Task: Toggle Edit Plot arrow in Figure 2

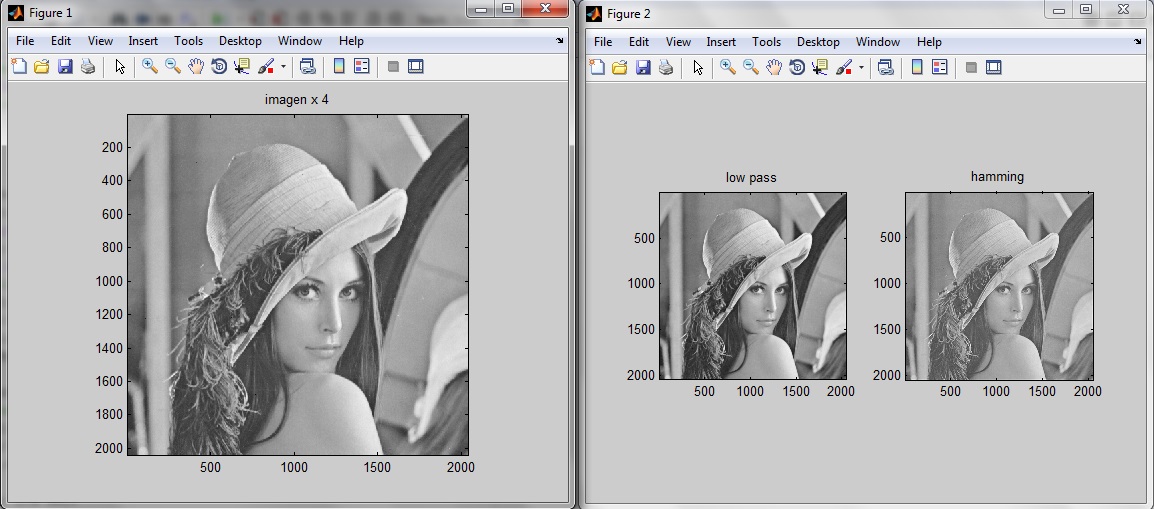Action: click(x=698, y=68)
